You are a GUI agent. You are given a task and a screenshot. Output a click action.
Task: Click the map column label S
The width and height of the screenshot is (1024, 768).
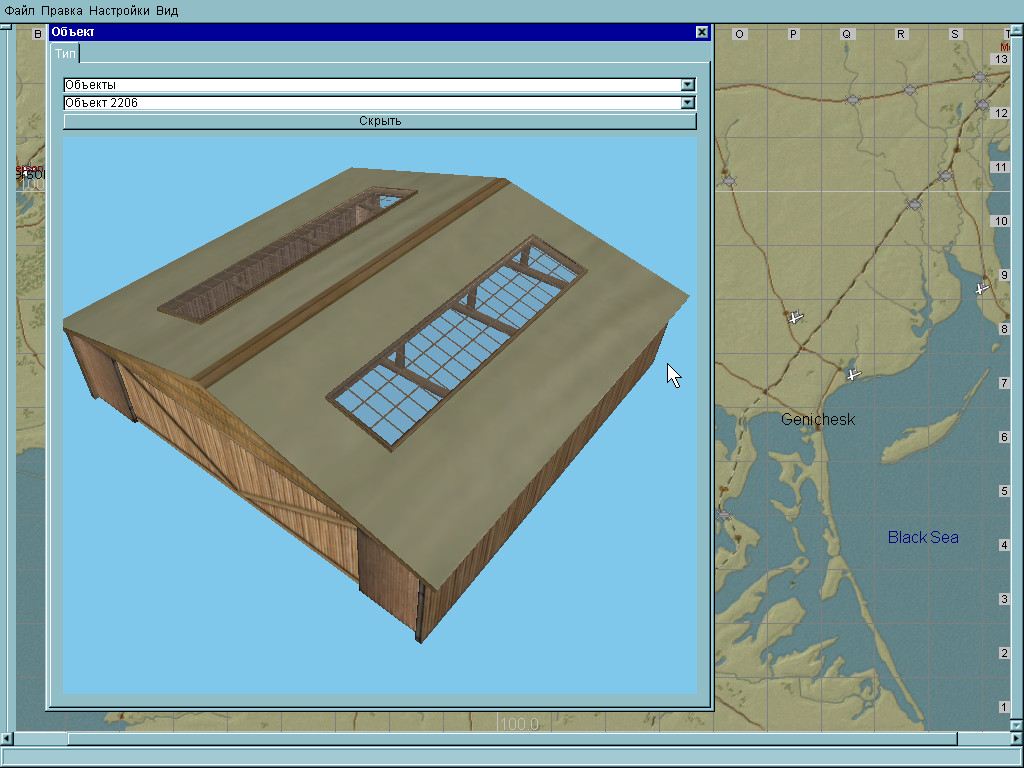[955, 34]
